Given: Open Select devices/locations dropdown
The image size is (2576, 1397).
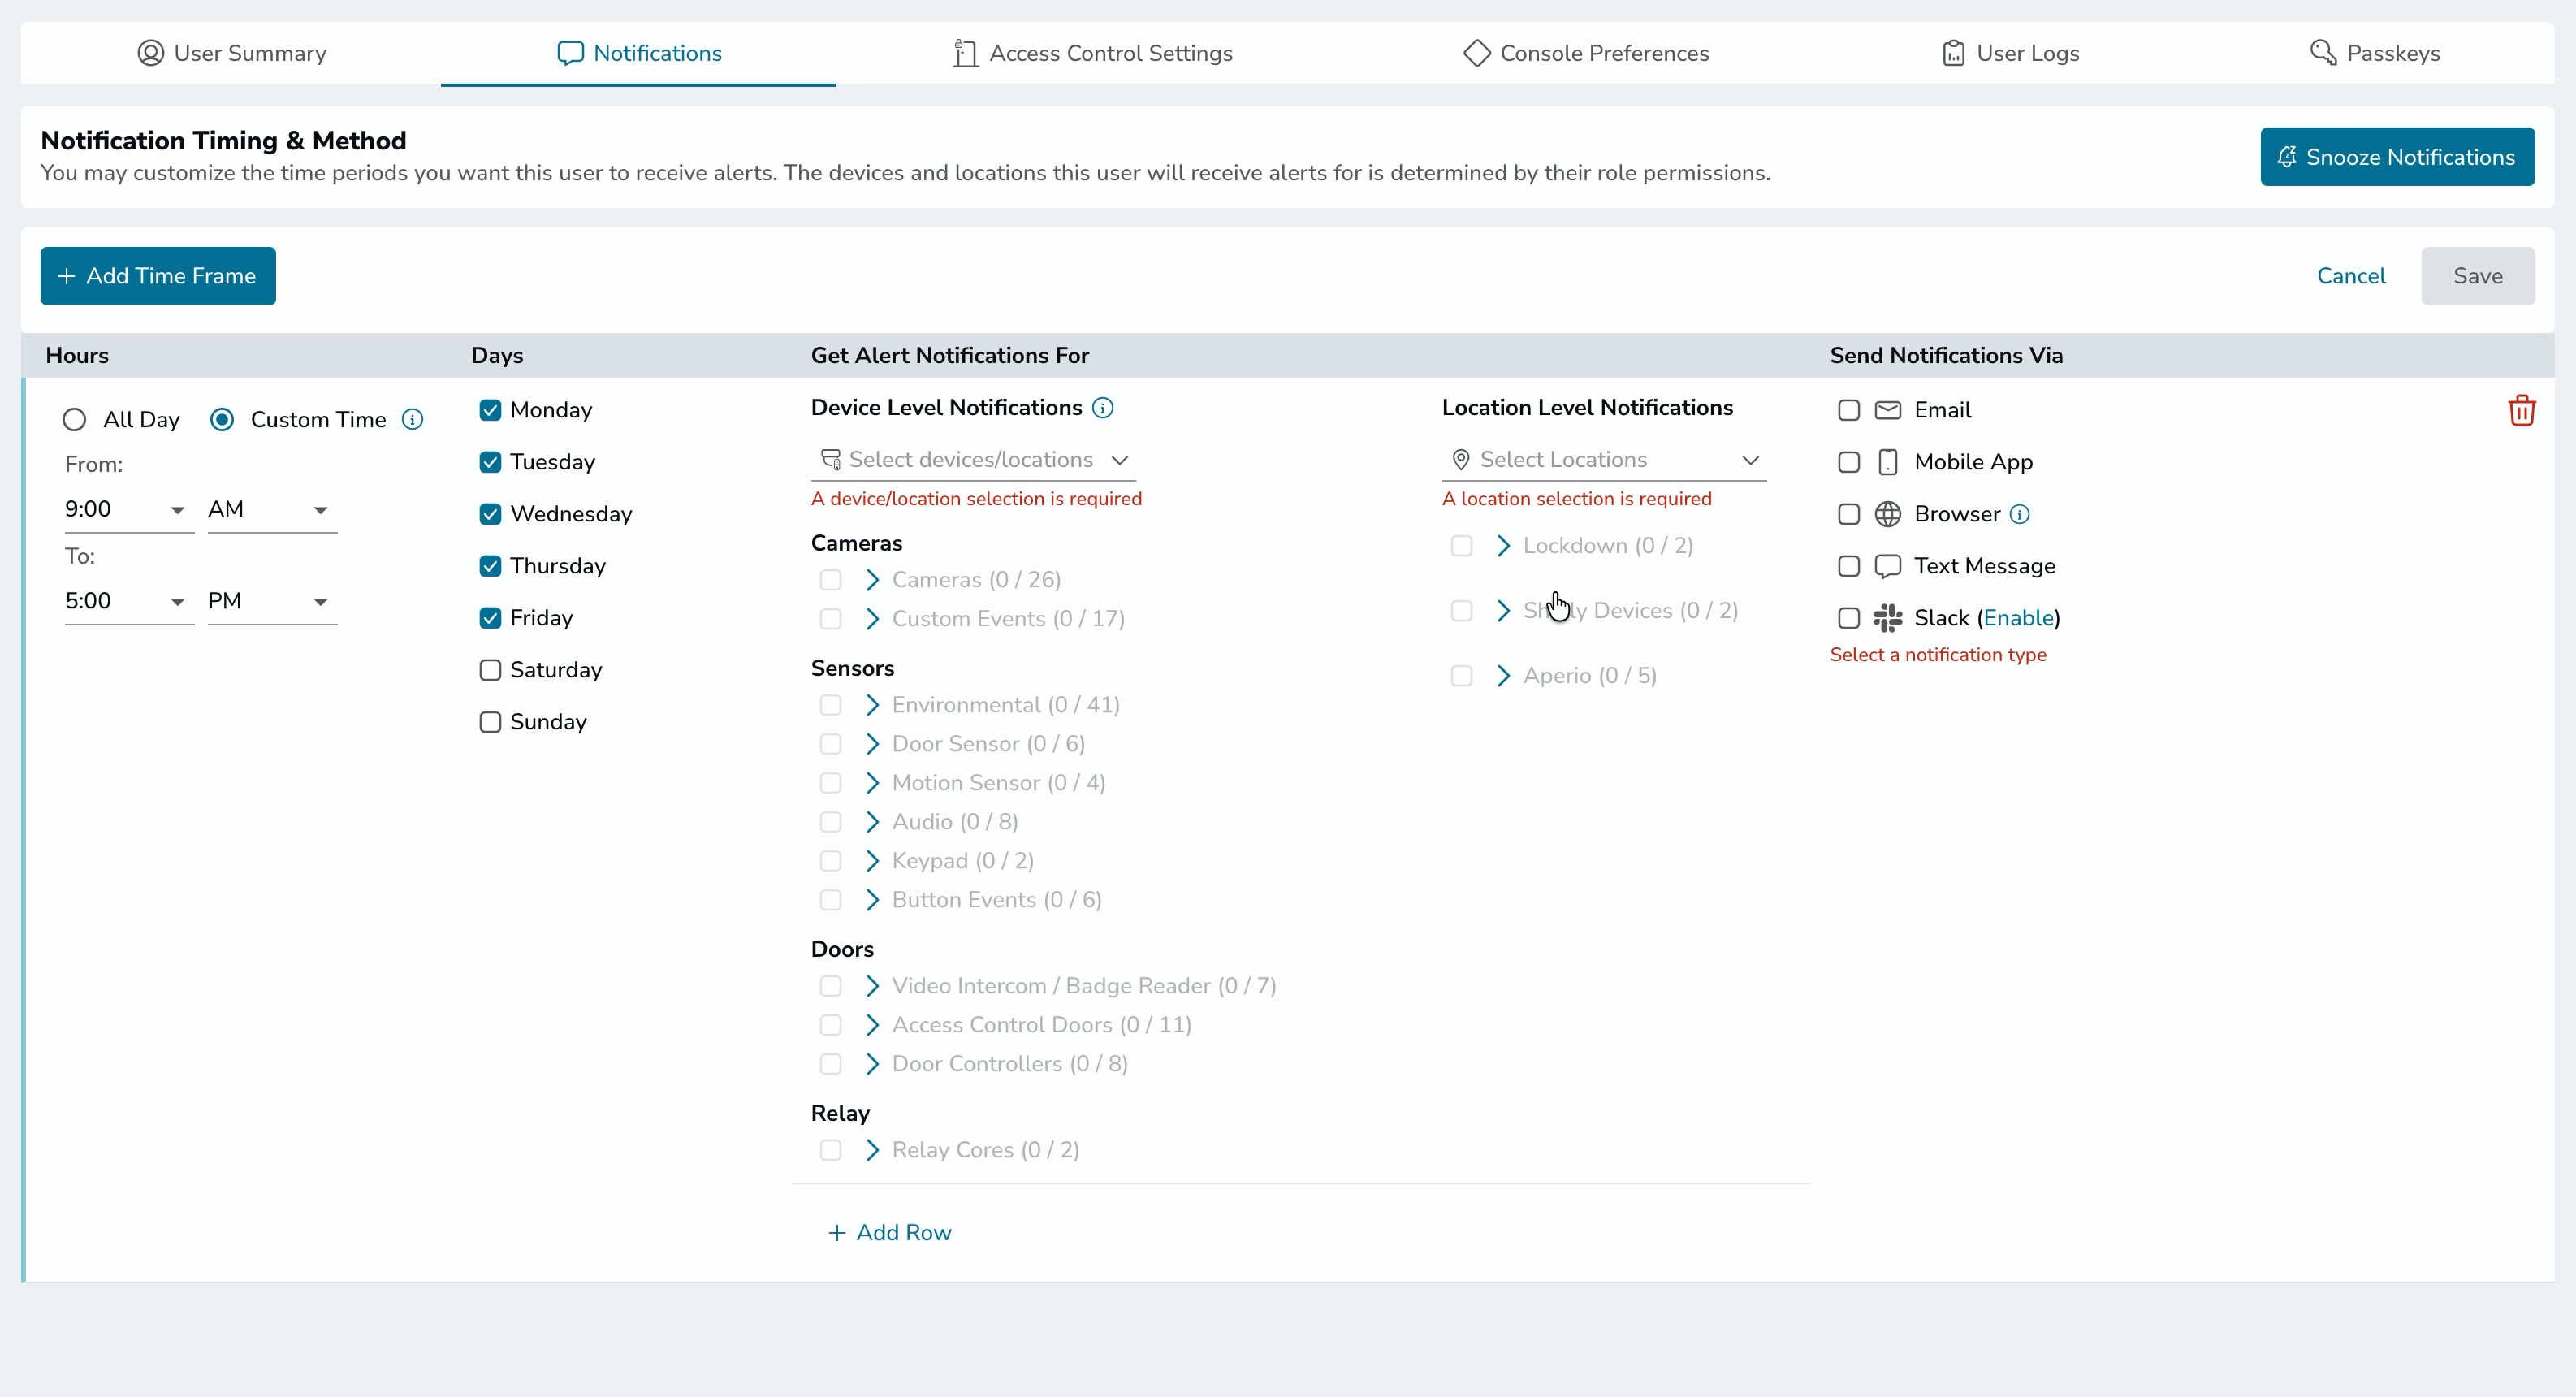Looking at the screenshot, I should pos(973,460).
